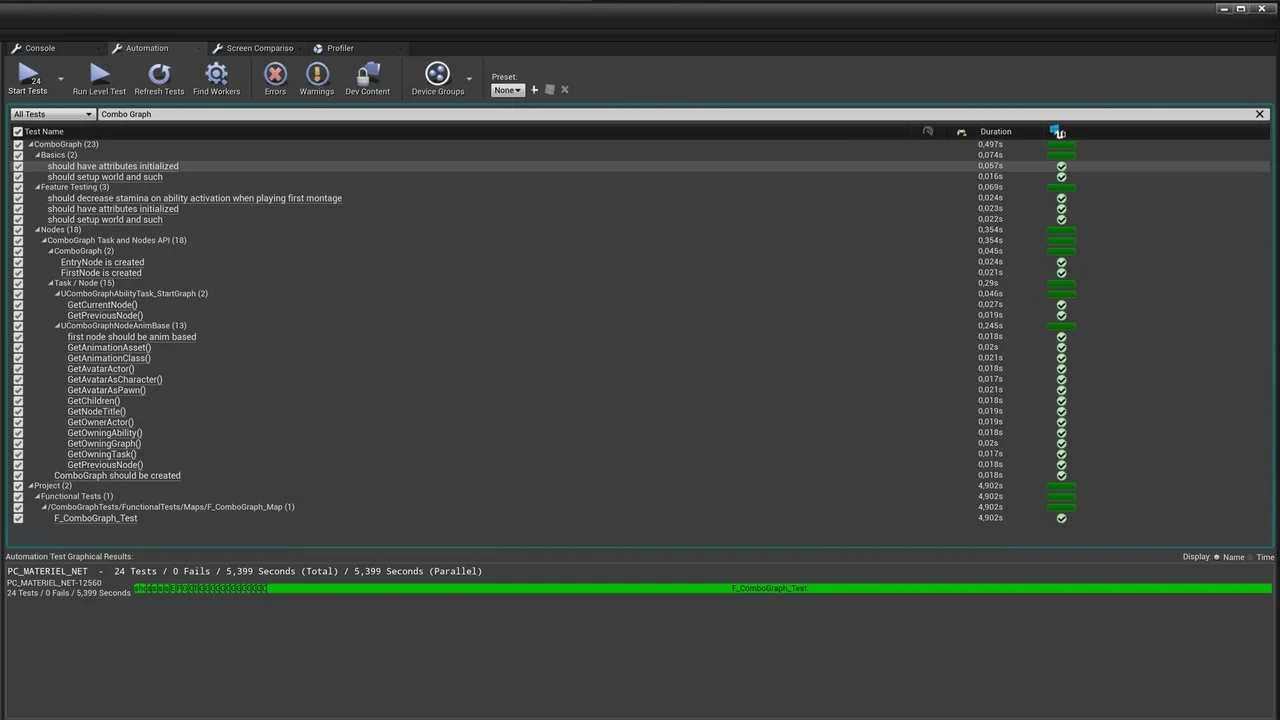The image size is (1280, 720).
Task: Check the ComboGraph test checkbox
Action: pos(18,144)
